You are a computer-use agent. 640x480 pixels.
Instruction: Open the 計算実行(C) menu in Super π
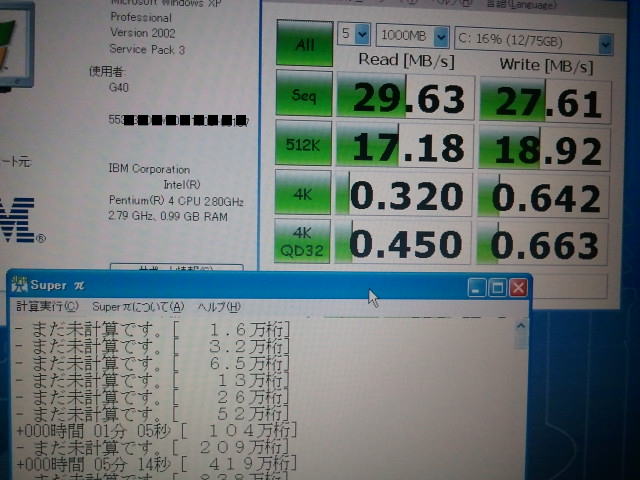click(47, 306)
